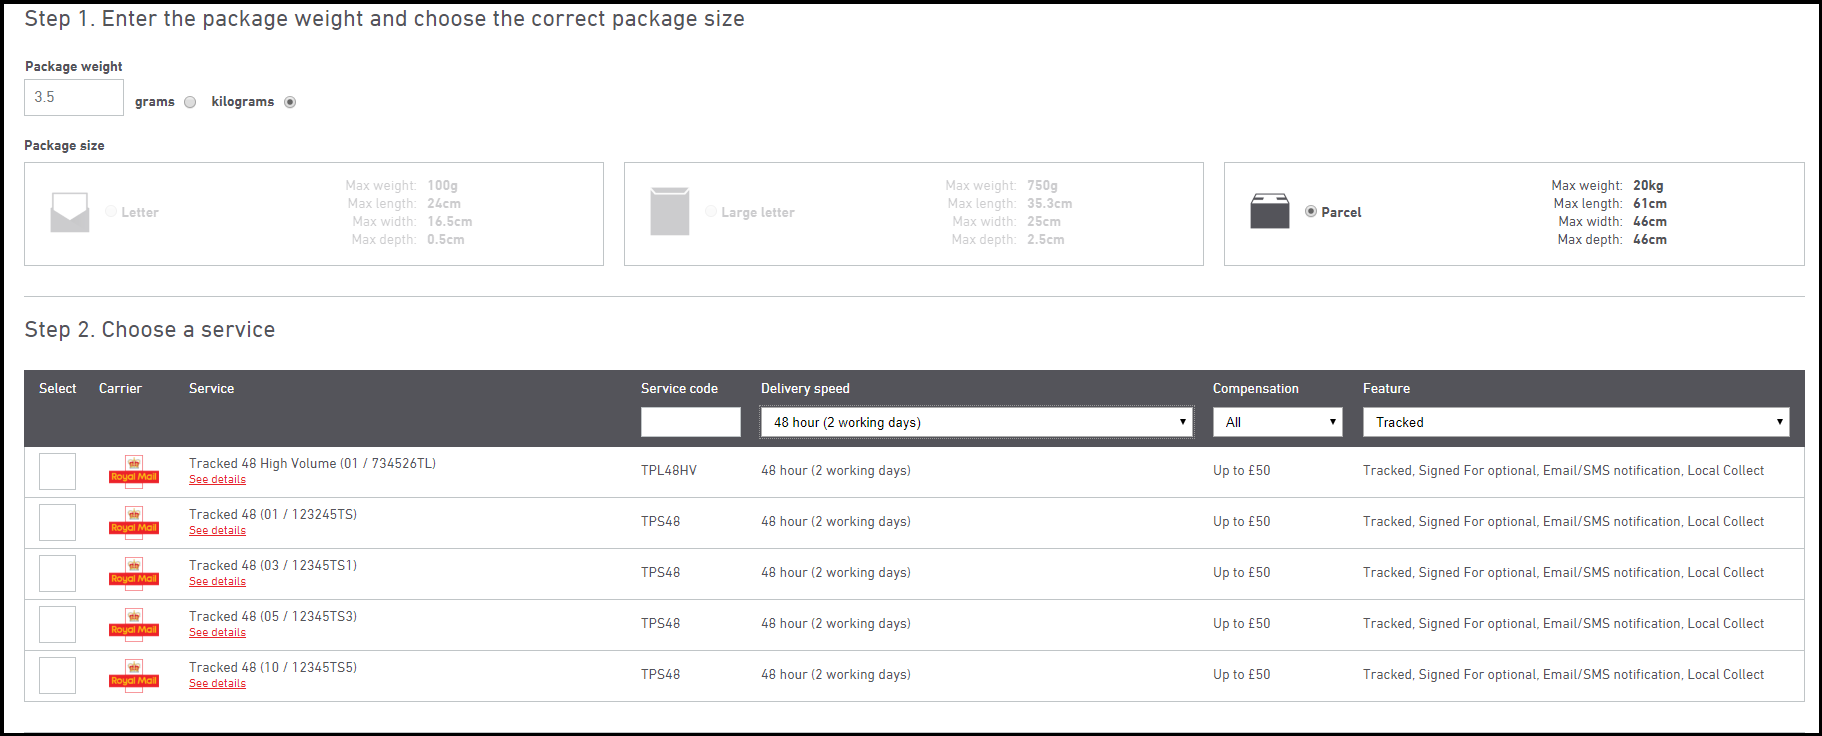This screenshot has height=736, width=1822.
Task: Click Royal Mail logo for Tracked 48 (03 / 12345TS1)
Action: click(134, 573)
